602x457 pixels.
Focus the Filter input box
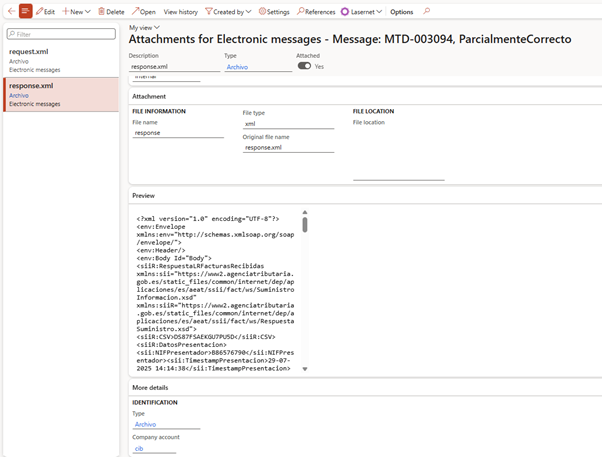click(61, 34)
